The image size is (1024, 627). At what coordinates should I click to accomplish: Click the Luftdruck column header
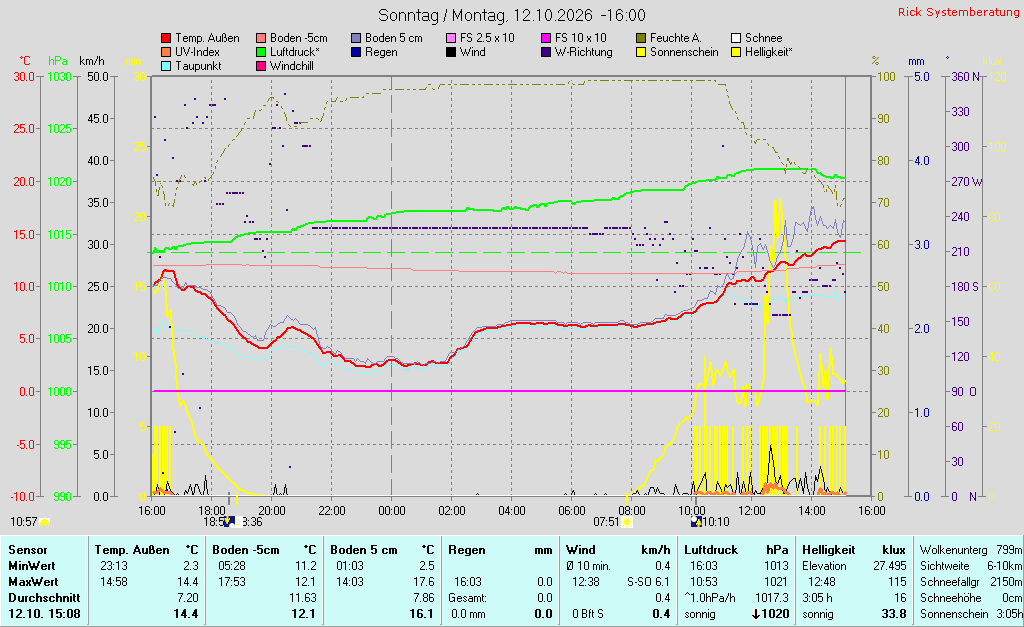(x=711, y=550)
